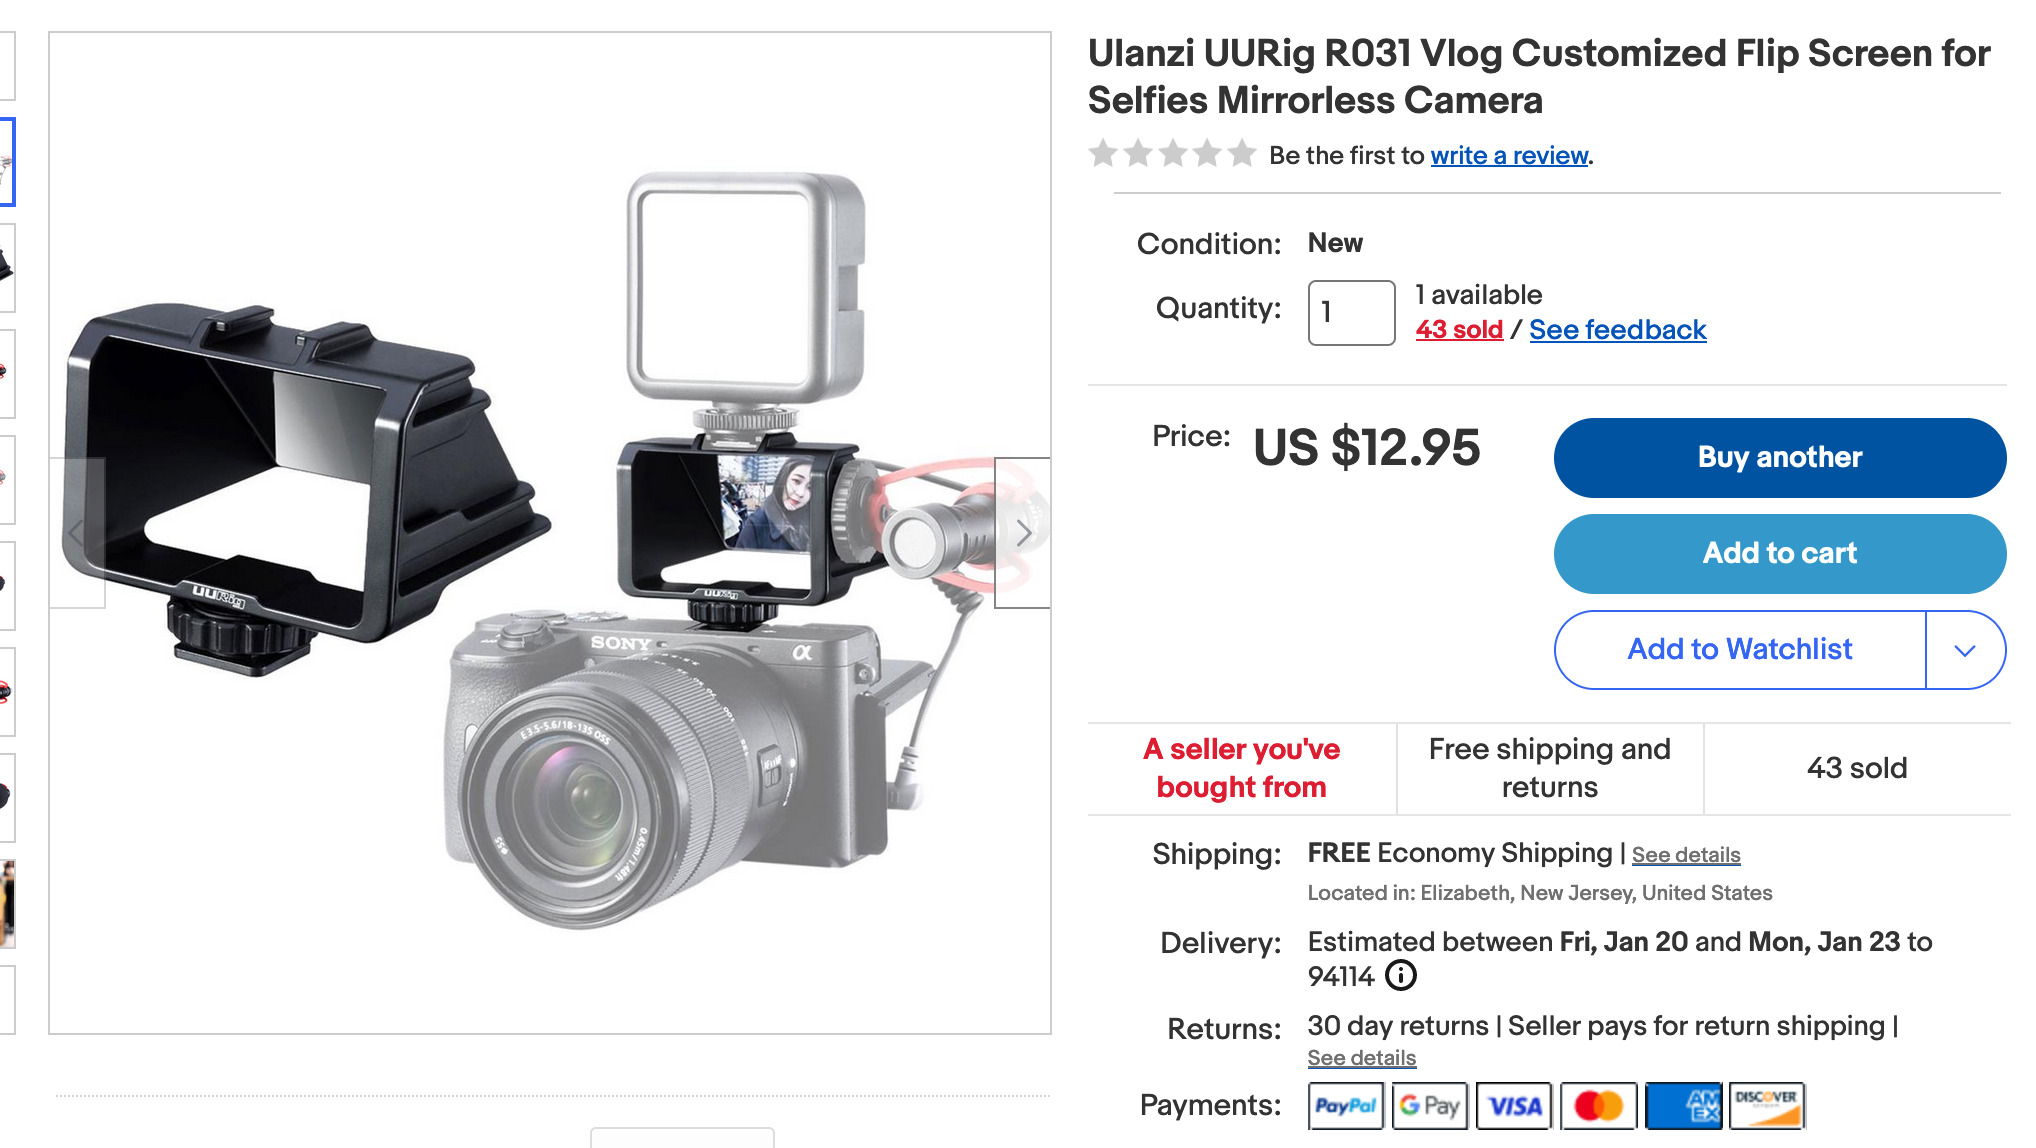Expand the Add to Watchlist dropdown arrow
2036x1148 pixels.
1965,650
